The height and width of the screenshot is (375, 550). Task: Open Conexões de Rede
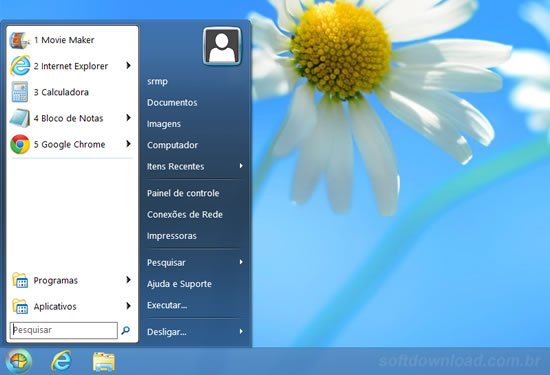[185, 214]
